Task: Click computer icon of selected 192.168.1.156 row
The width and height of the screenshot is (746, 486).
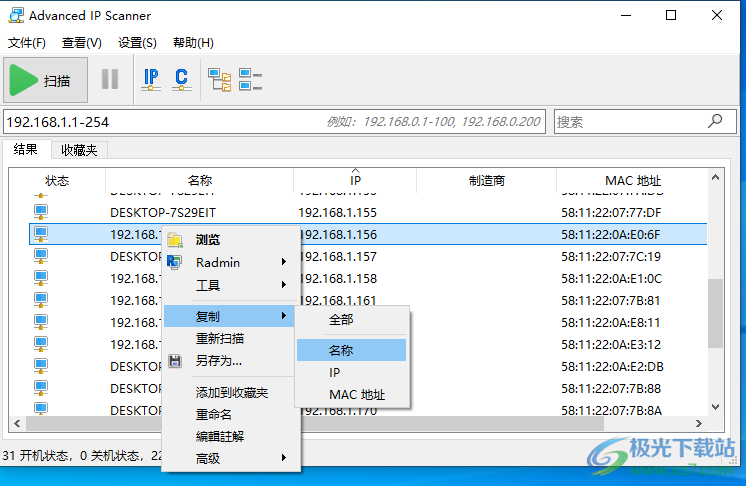Action: tap(41, 234)
